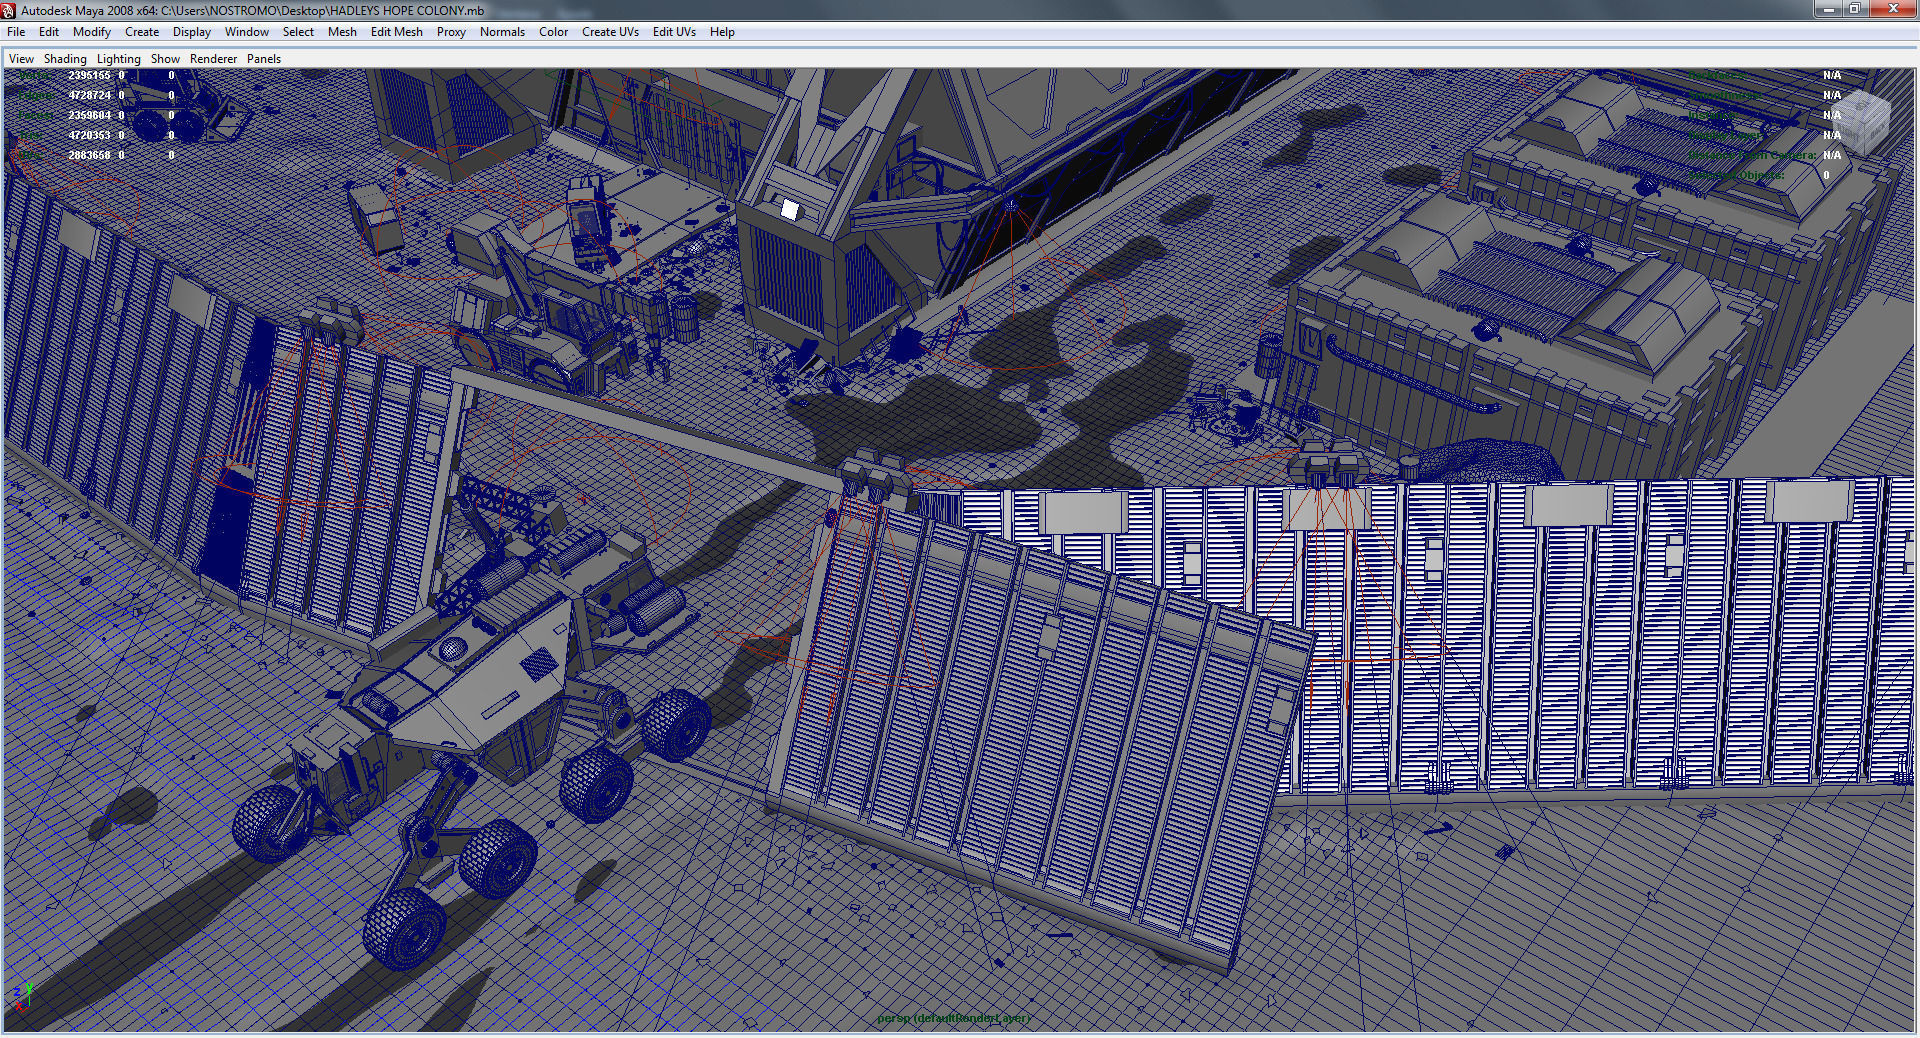
Task: Click the Distance From Camera HUD label
Action: (x=1752, y=155)
